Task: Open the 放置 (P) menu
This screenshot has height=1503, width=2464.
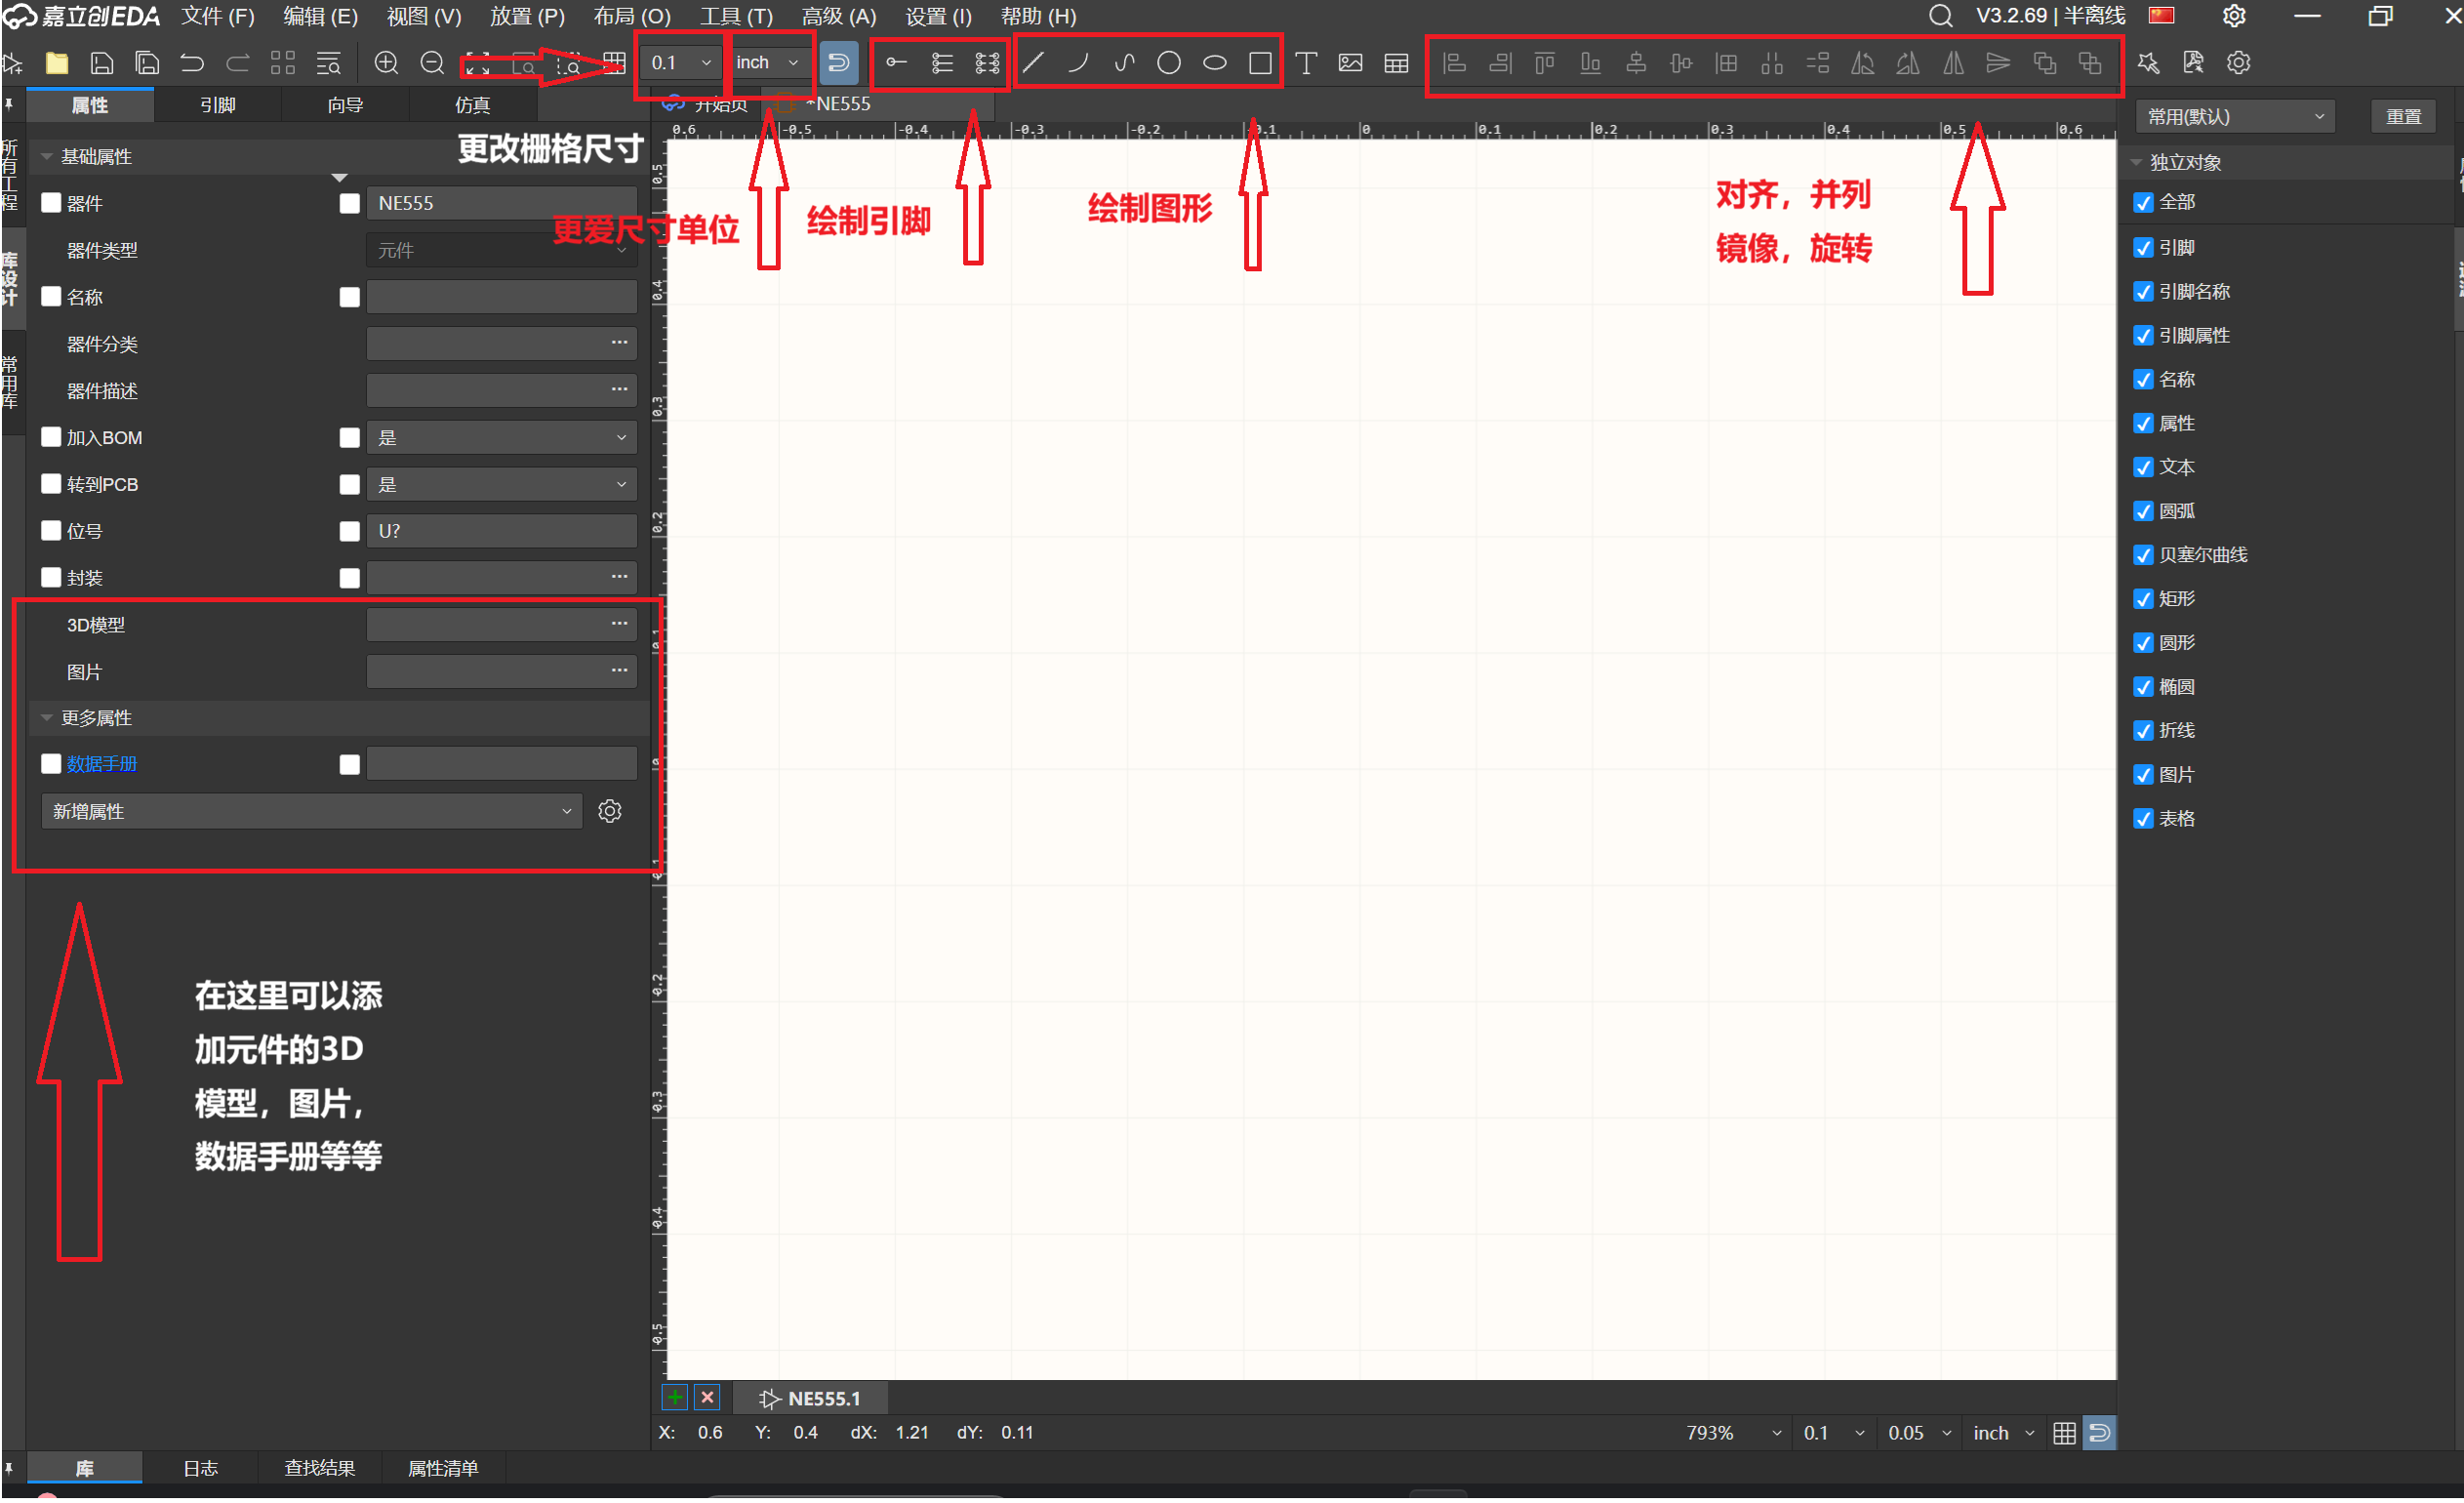Action: pos(526,16)
